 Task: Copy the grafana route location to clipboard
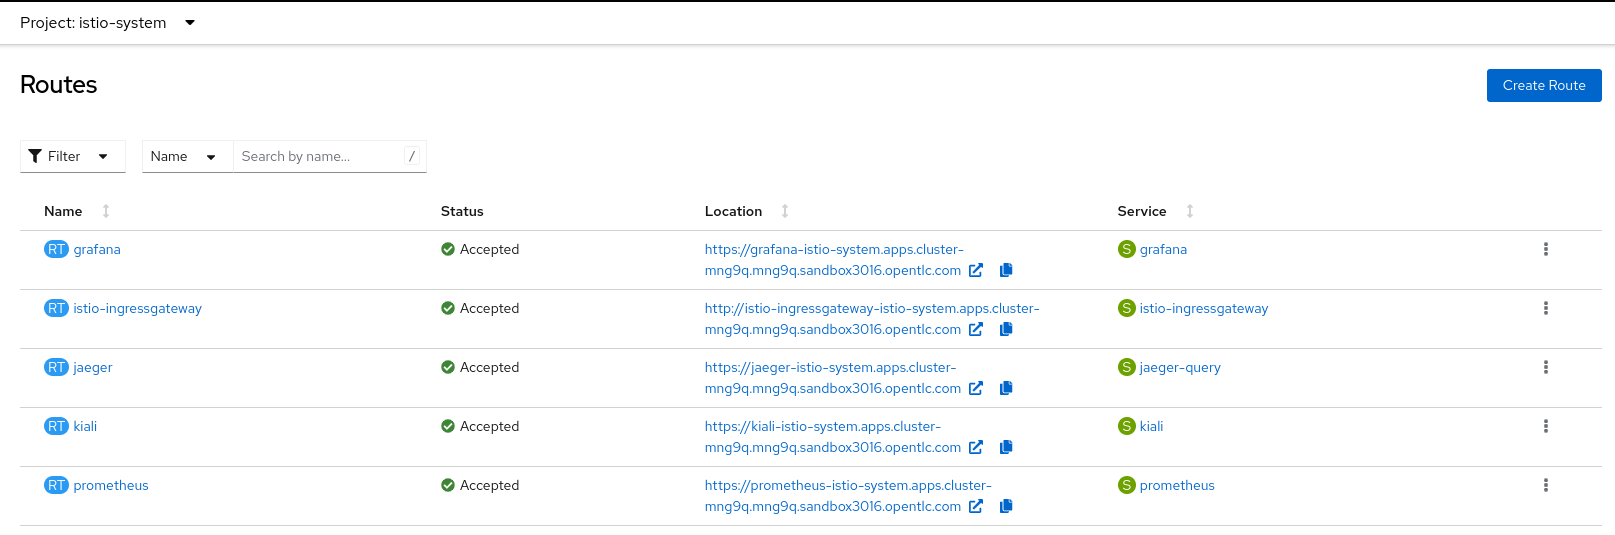(x=1006, y=270)
